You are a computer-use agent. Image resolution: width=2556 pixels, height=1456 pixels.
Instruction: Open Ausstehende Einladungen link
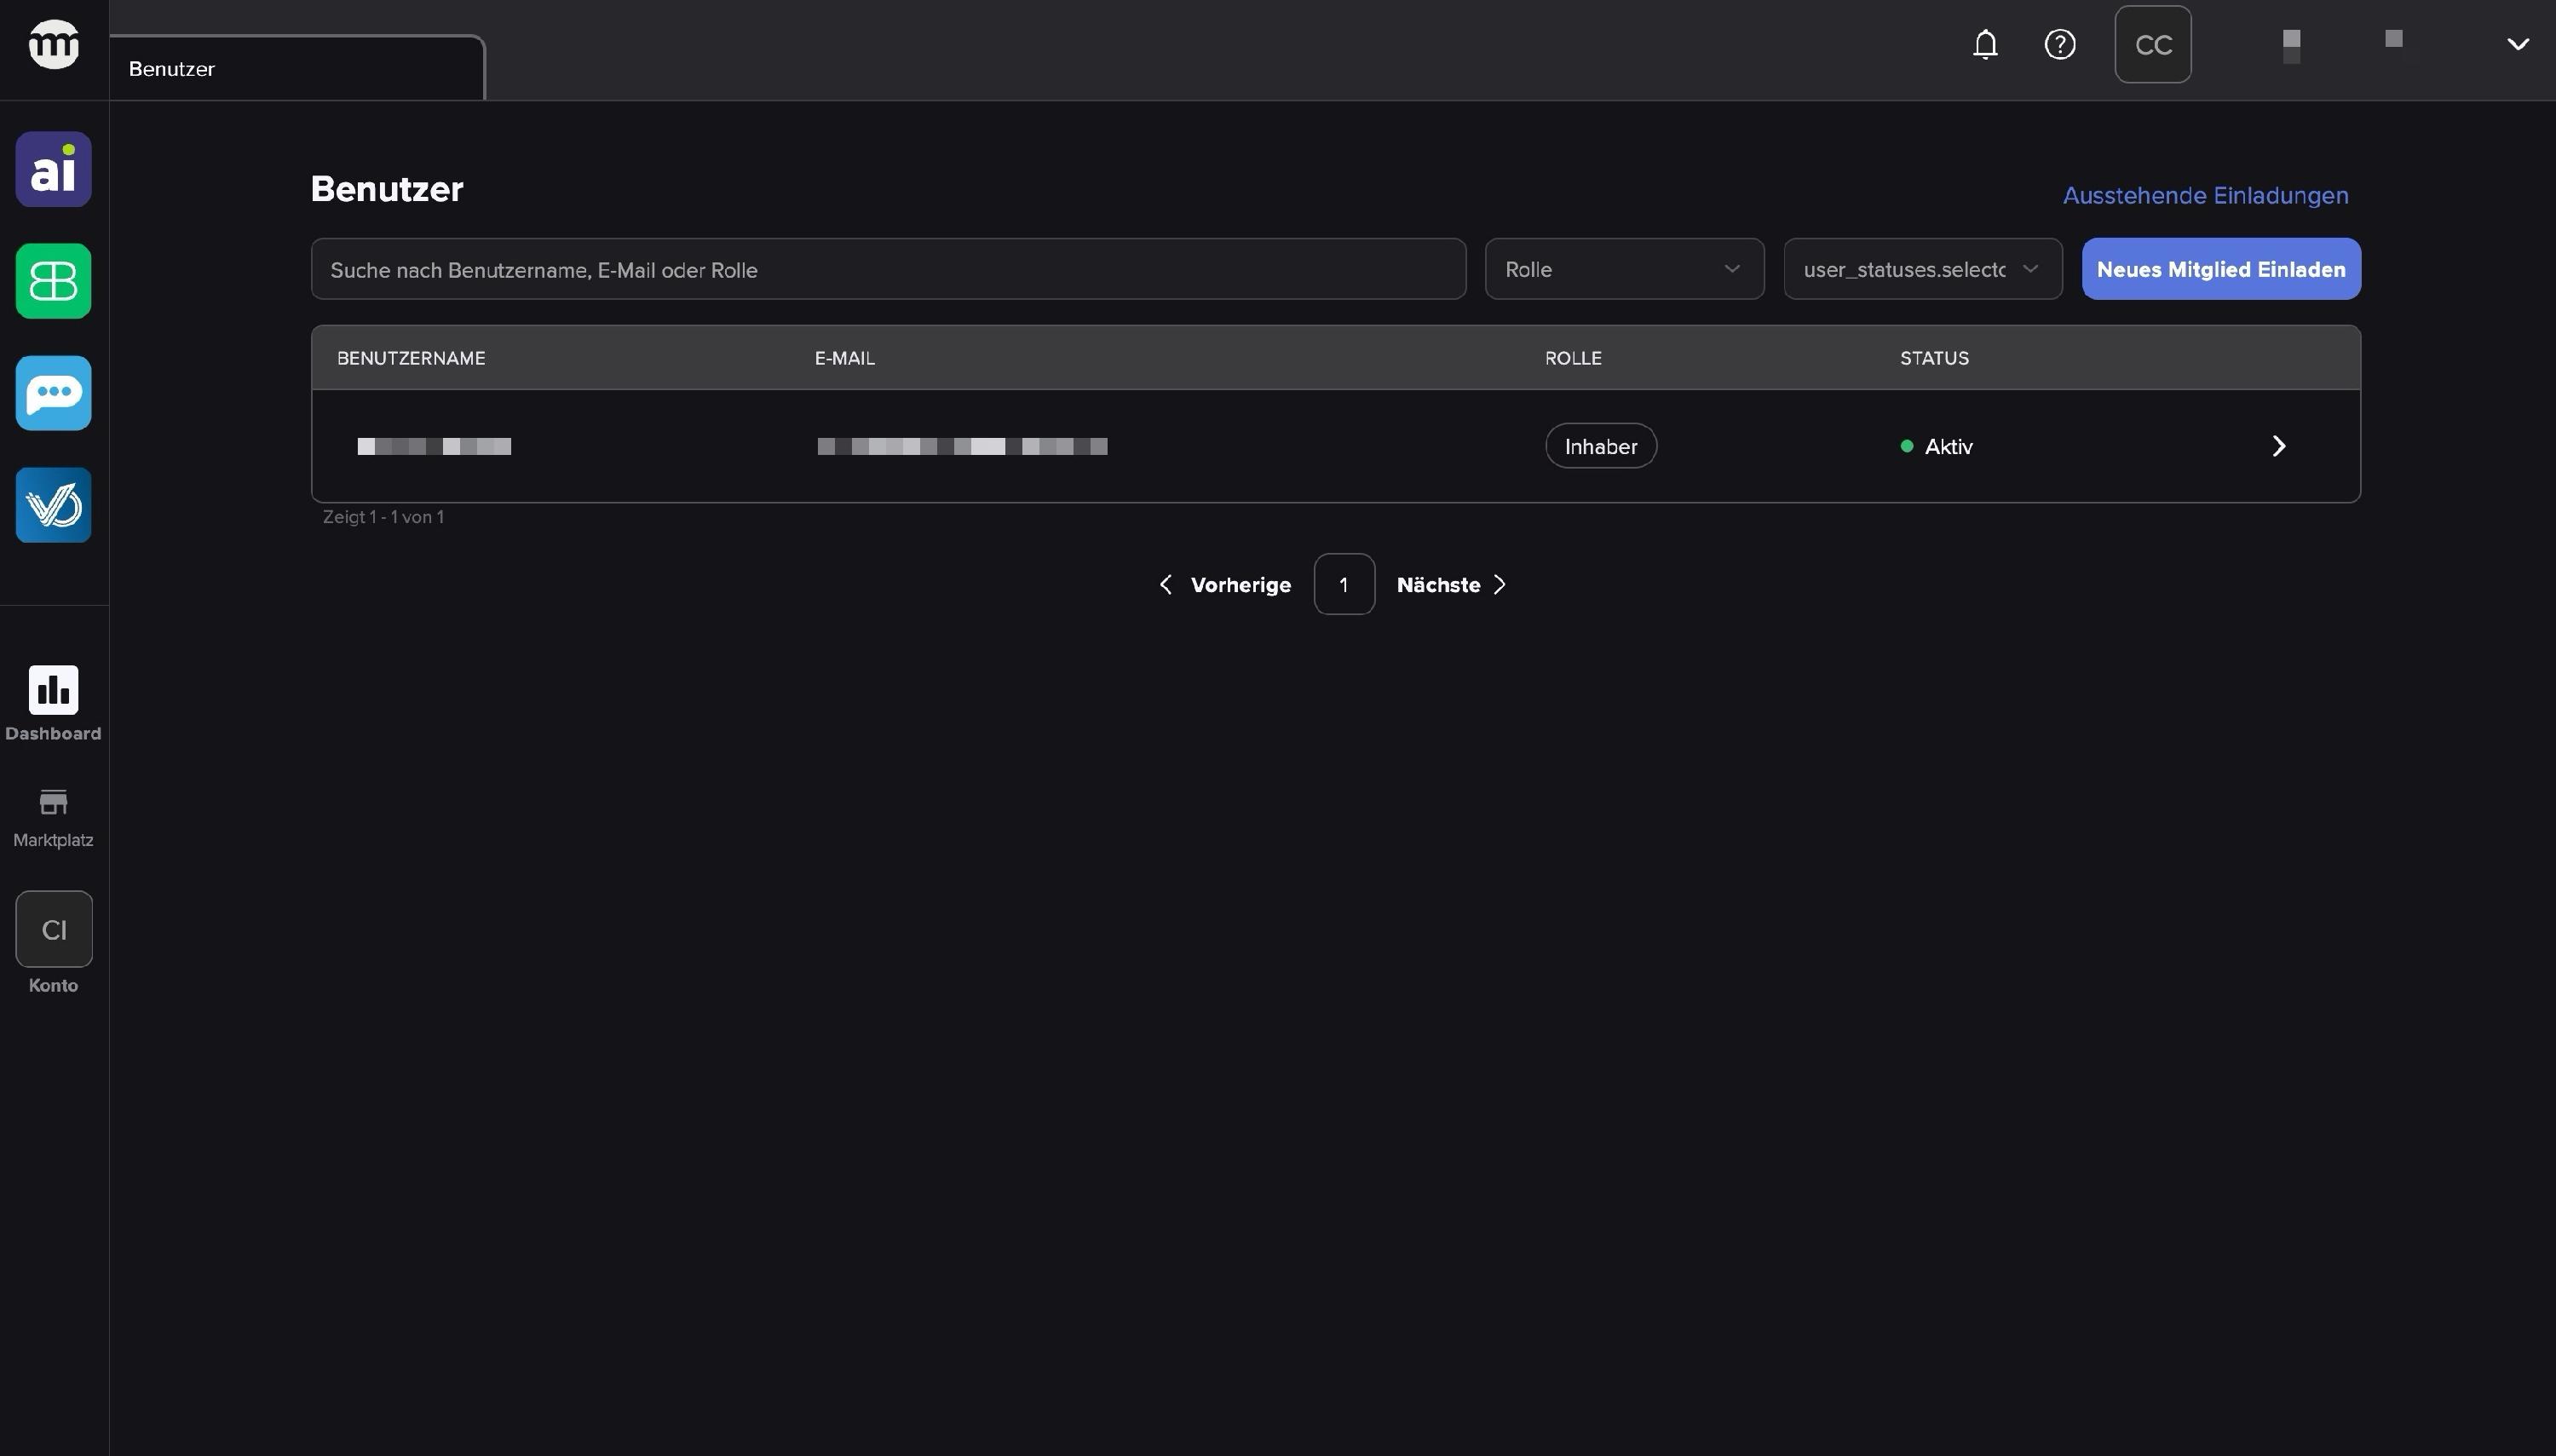[x=2204, y=195]
